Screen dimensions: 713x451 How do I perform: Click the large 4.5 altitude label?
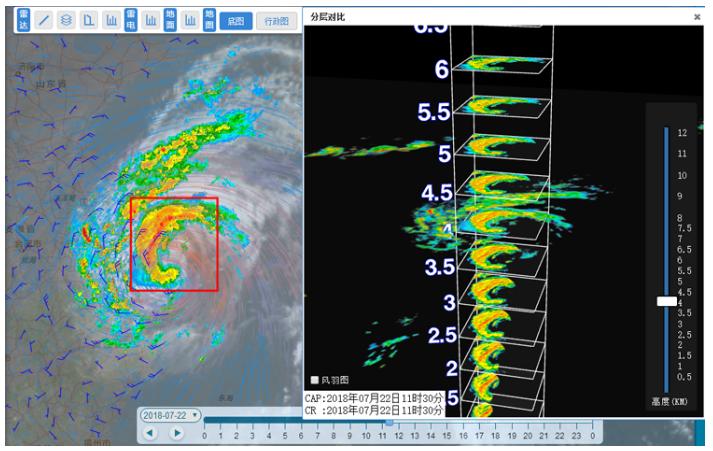click(437, 193)
